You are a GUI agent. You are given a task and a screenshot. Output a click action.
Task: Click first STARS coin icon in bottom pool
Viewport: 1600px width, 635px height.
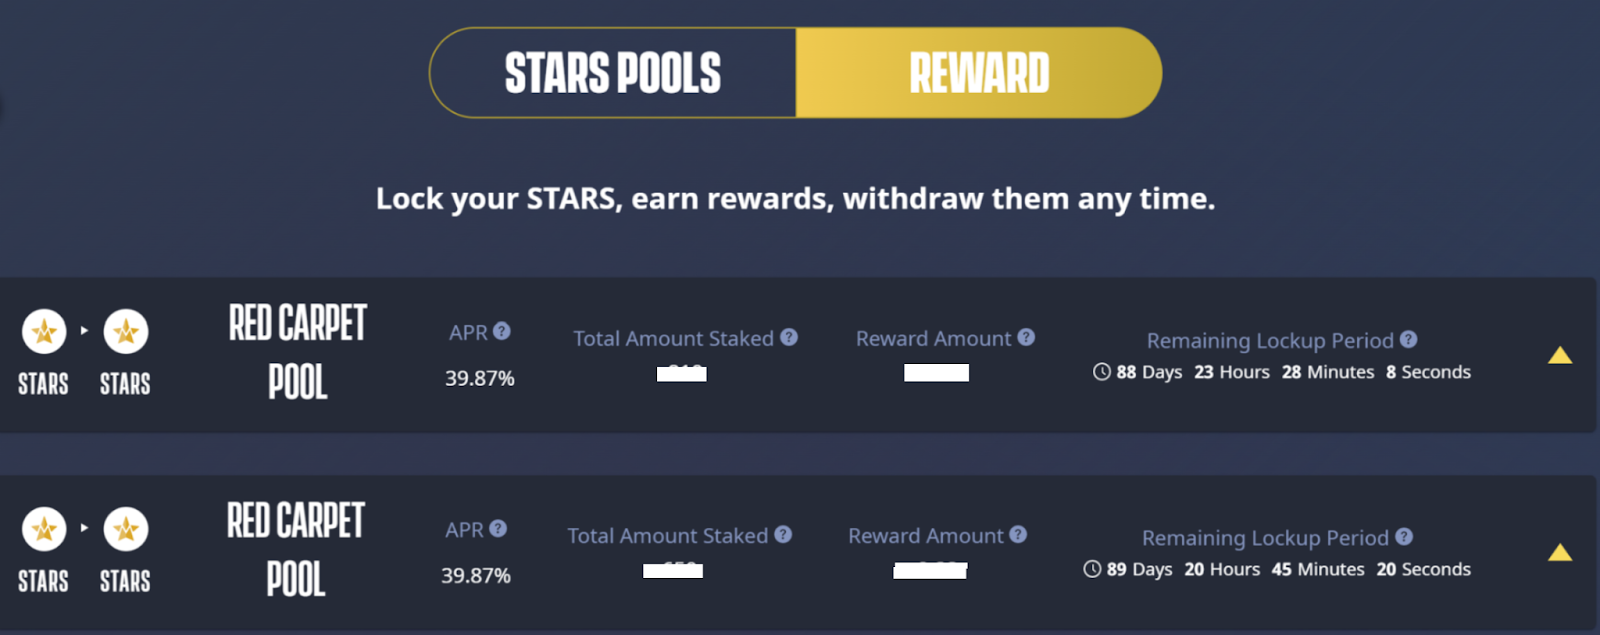click(44, 529)
